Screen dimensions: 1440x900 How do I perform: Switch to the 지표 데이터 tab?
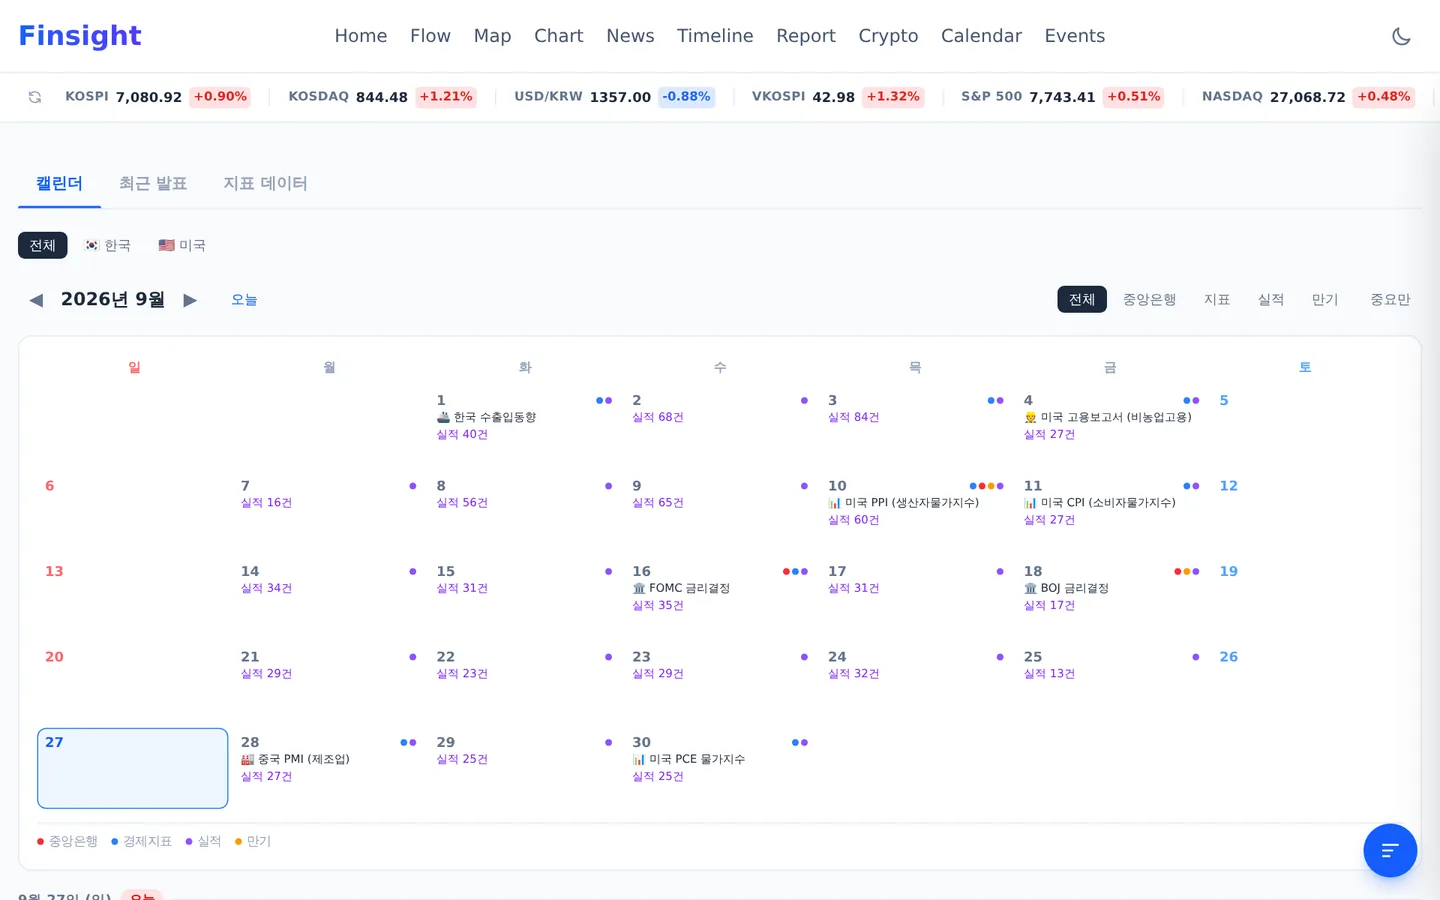(x=265, y=184)
